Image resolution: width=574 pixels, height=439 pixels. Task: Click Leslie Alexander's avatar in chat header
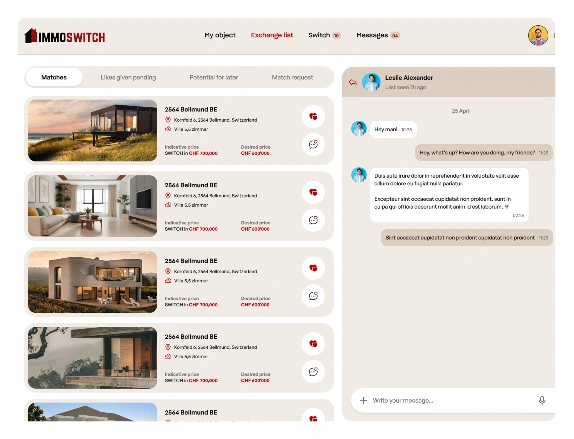pos(371,82)
